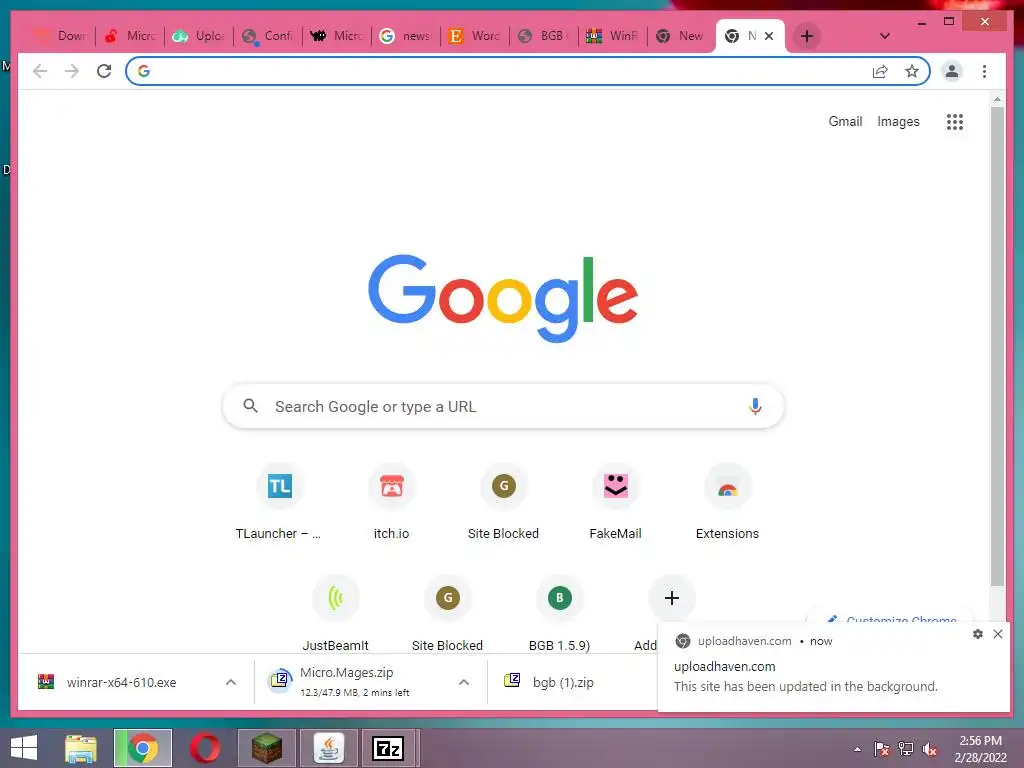Click the Chrome icon on the taskbar

[143, 748]
